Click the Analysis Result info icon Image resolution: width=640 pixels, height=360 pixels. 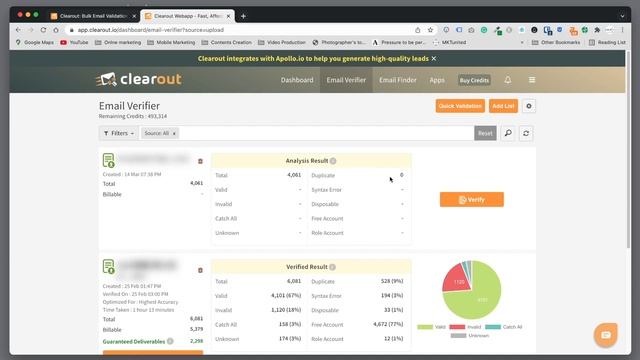point(333,161)
